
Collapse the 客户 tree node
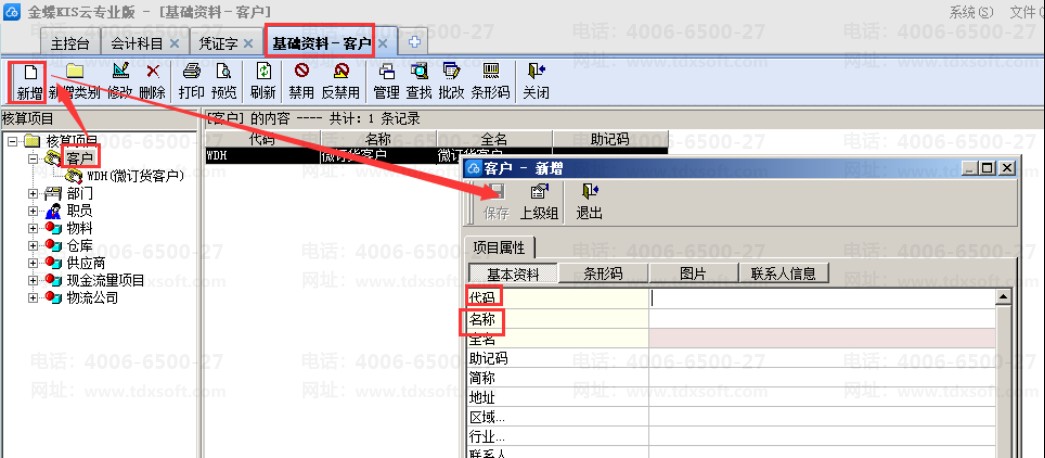tap(33, 159)
